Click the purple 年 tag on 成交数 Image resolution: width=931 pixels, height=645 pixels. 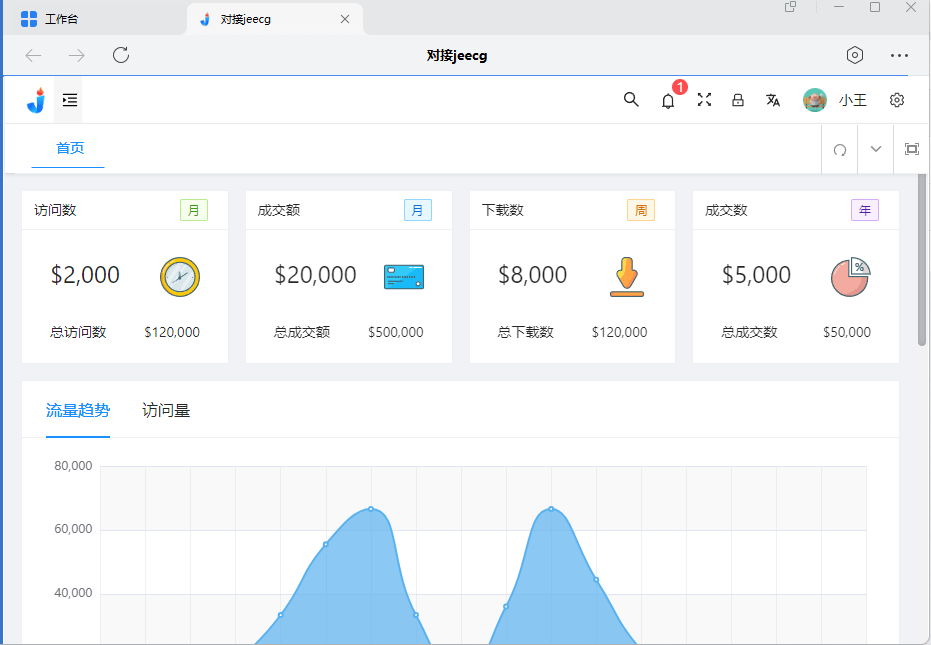pos(865,210)
